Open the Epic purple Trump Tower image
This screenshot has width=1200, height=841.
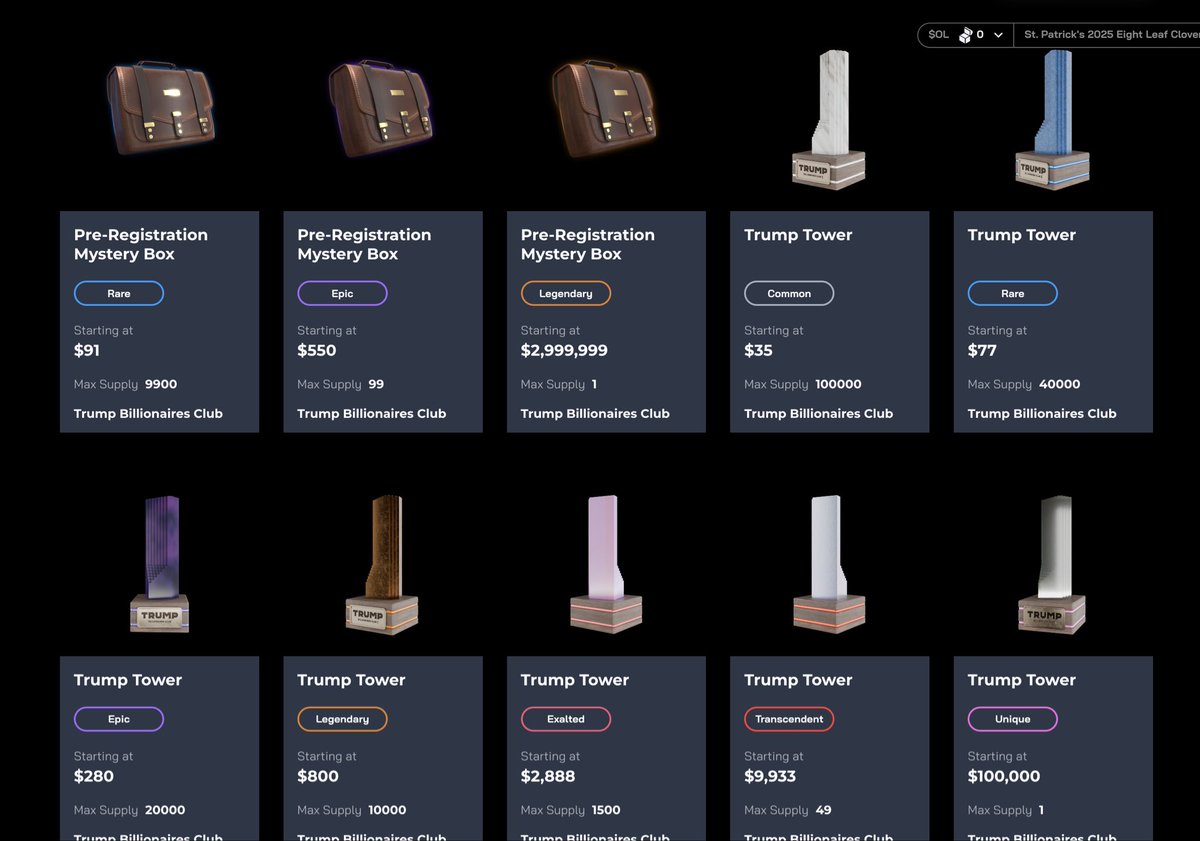(160, 563)
